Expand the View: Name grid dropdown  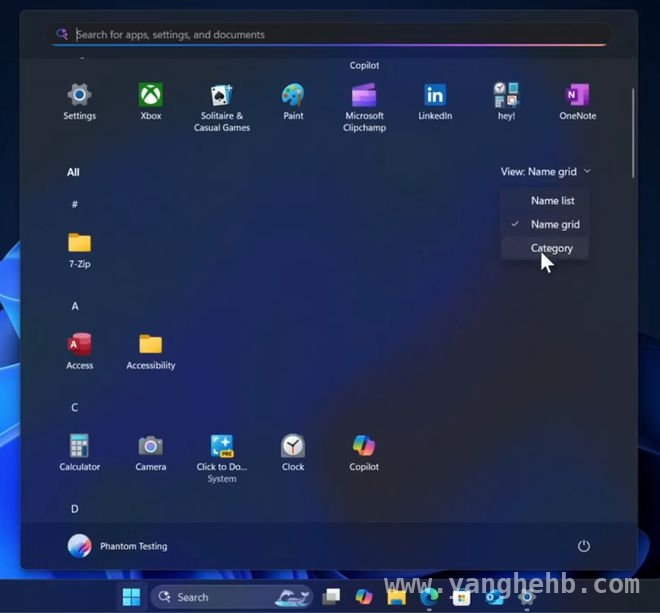(x=545, y=171)
